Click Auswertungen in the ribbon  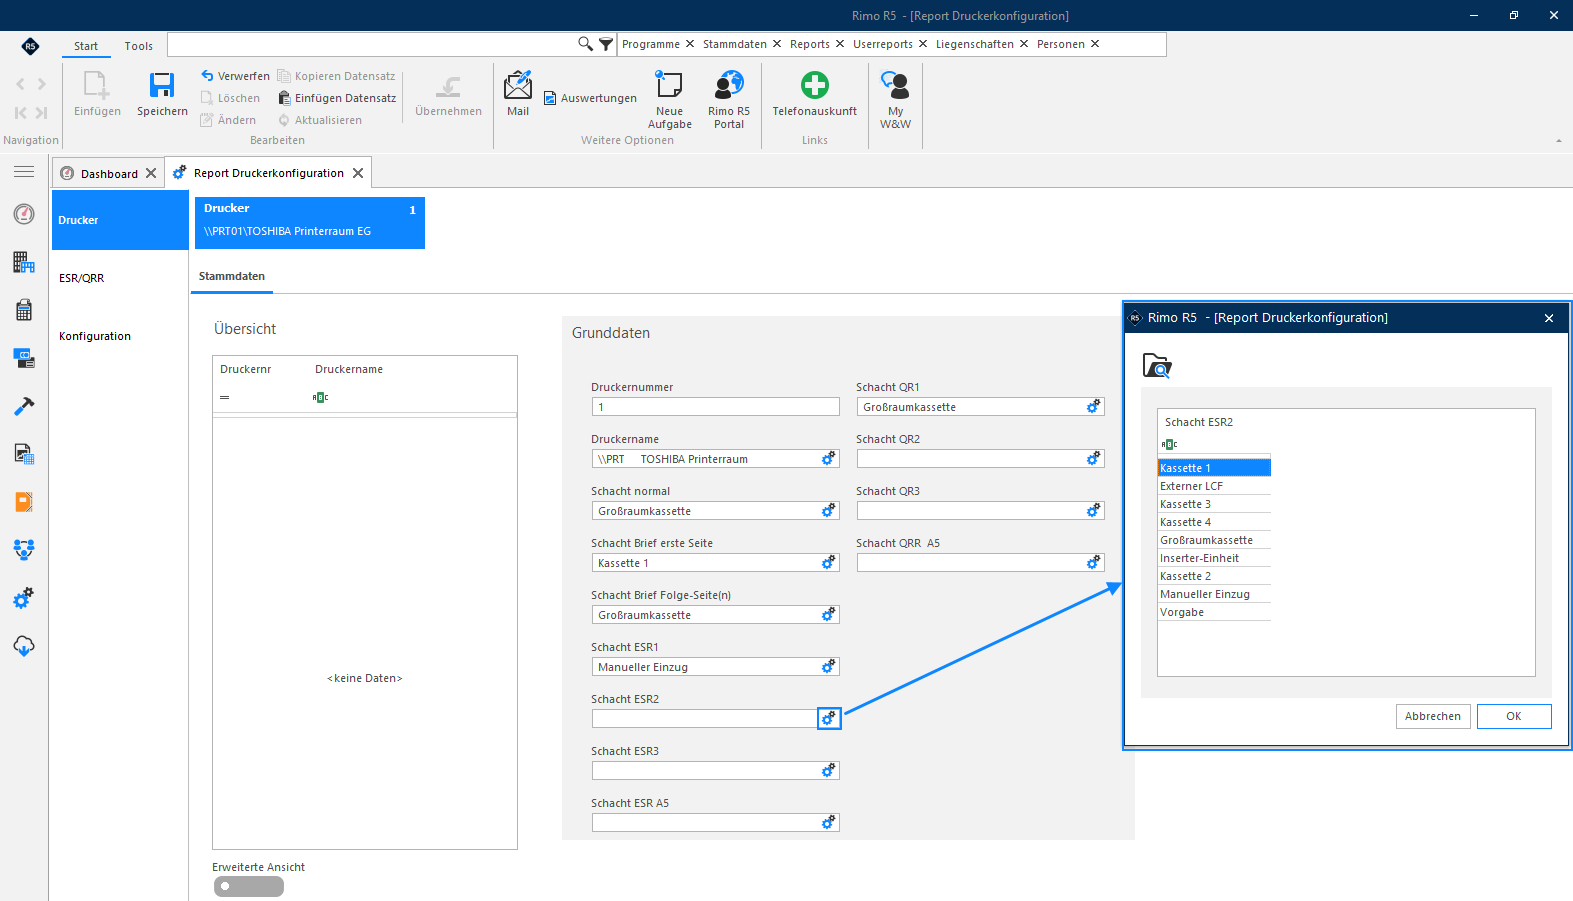click(590, 98)
